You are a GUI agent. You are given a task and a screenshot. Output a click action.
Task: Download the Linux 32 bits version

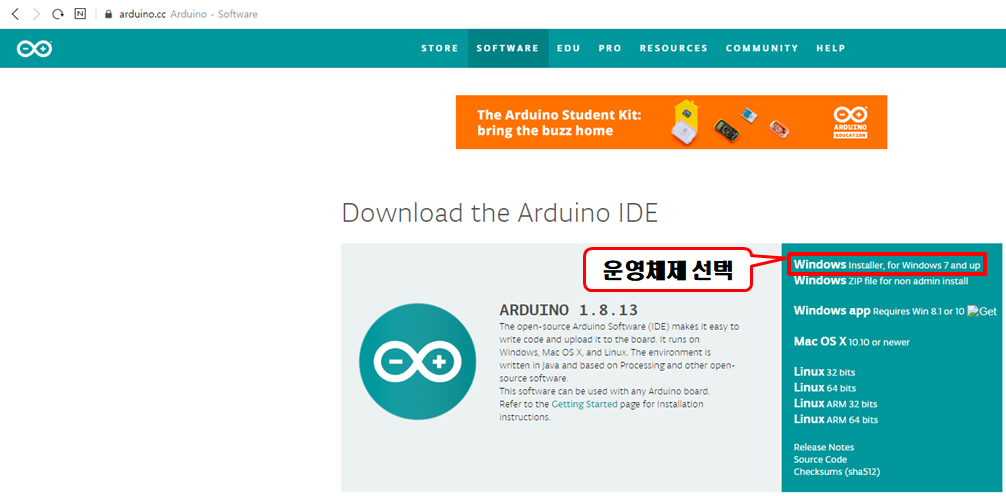pyautogui.click(x=824, y=372)
